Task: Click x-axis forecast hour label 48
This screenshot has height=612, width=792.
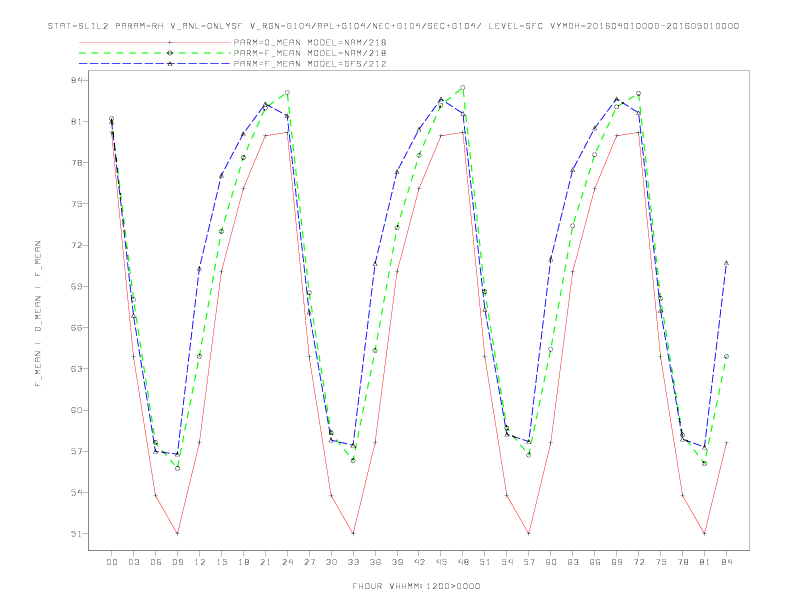Action: point(463,562)
